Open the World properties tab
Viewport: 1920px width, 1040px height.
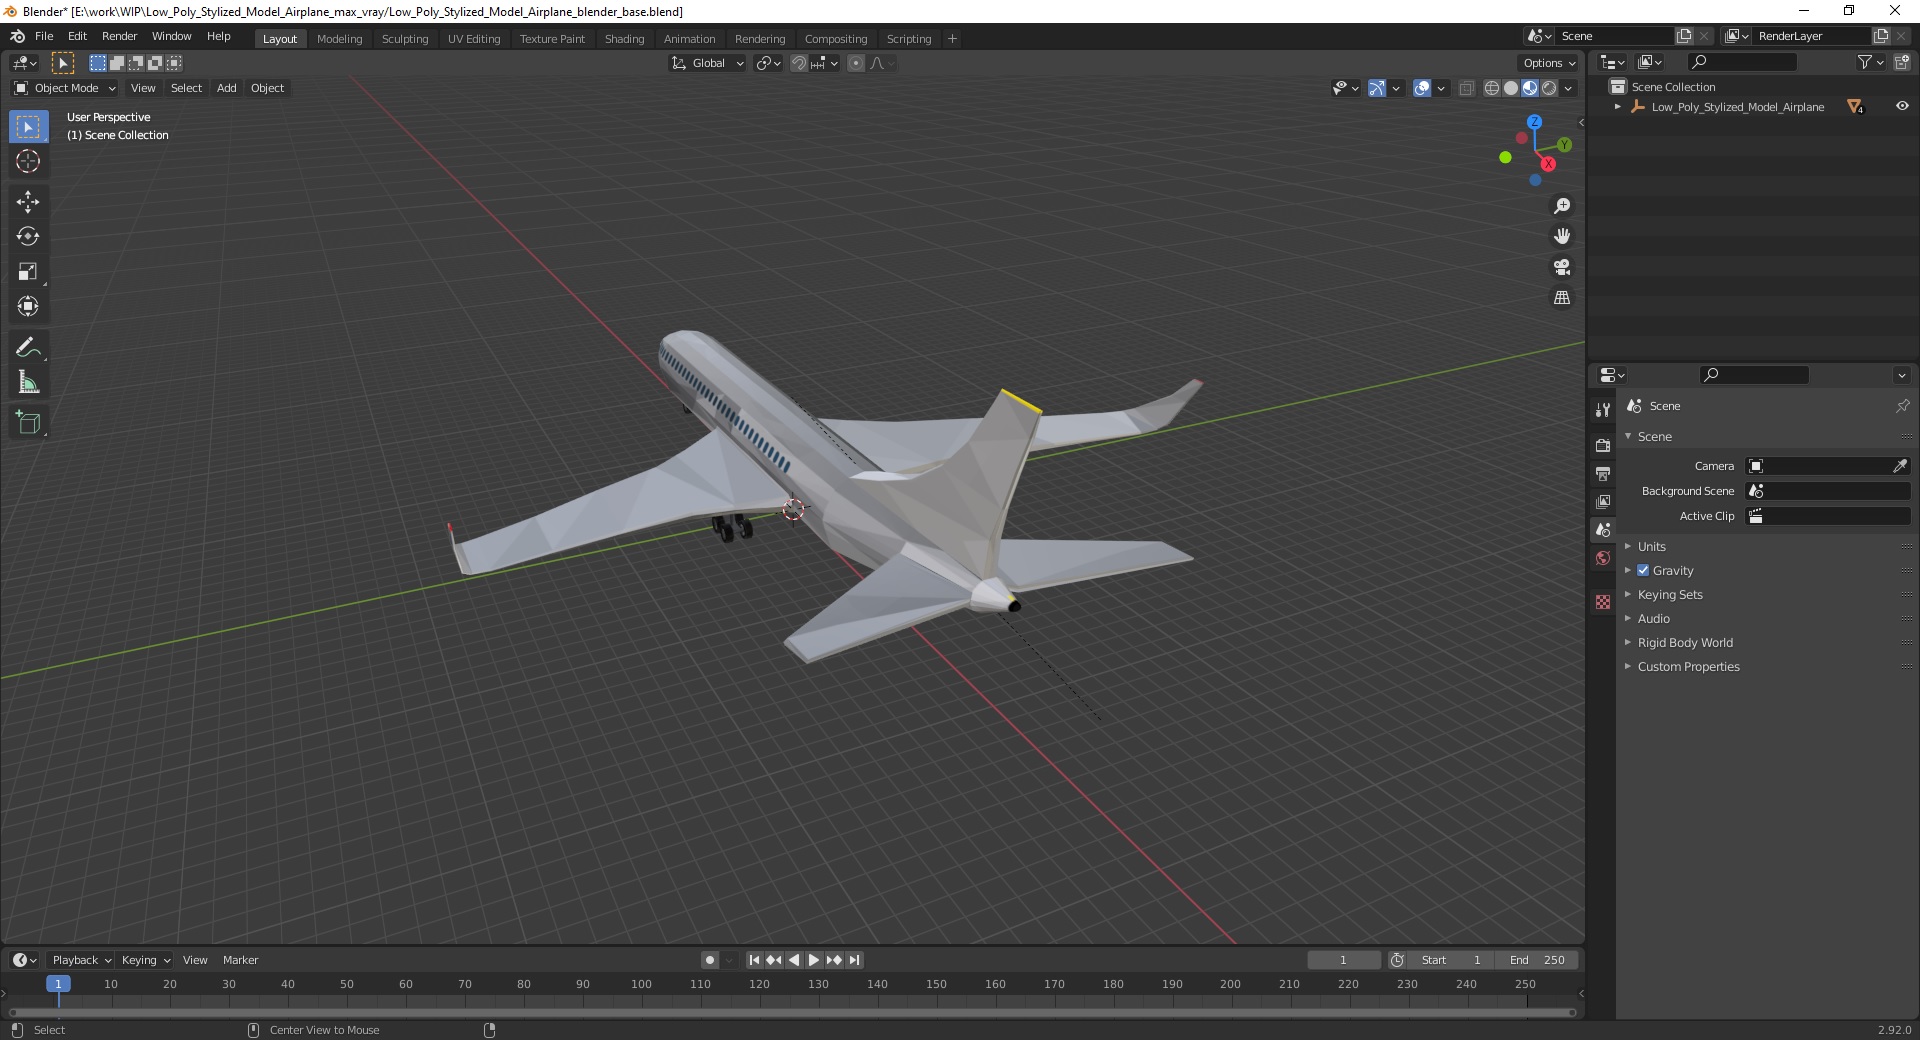[1603, 558]
